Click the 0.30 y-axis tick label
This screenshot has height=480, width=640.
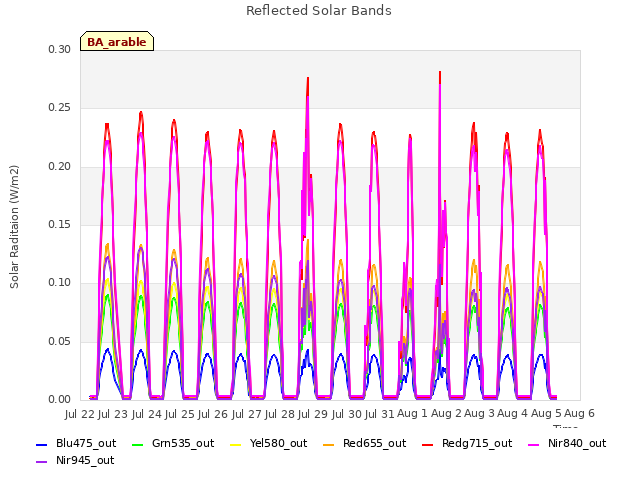[x=59, y=49]
